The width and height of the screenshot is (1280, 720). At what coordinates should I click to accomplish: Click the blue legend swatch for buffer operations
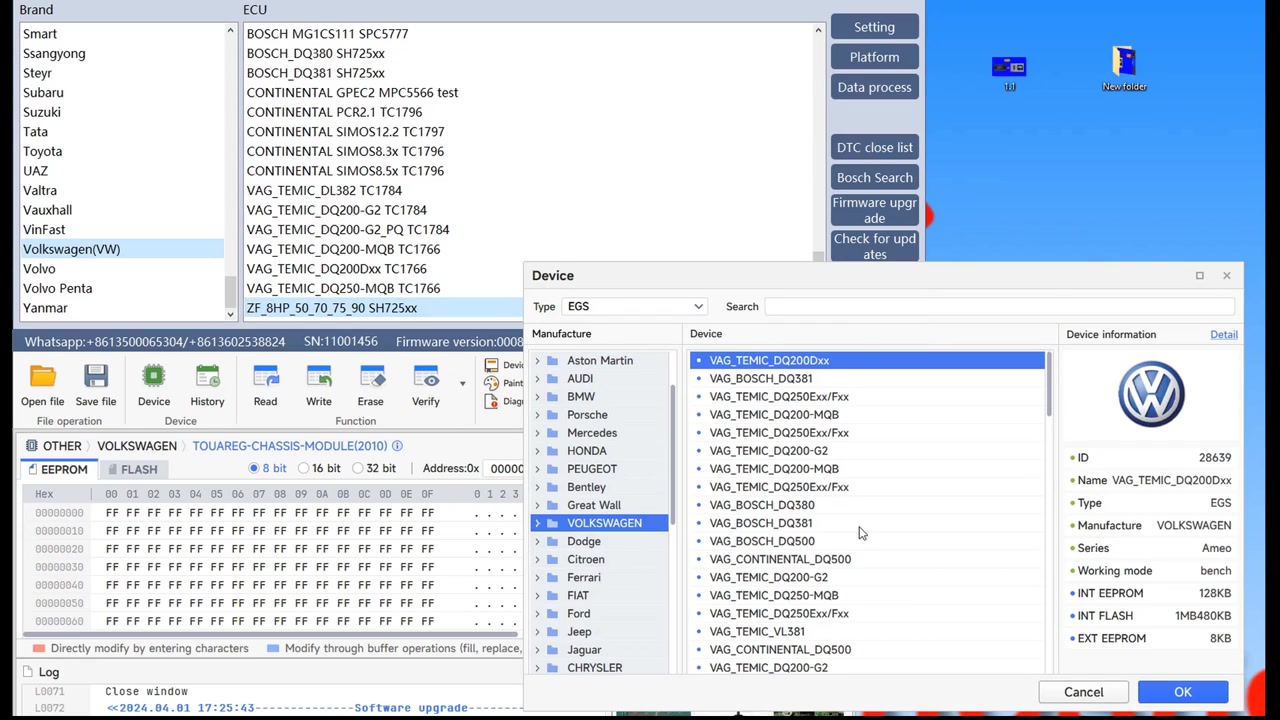pos(272,648)
